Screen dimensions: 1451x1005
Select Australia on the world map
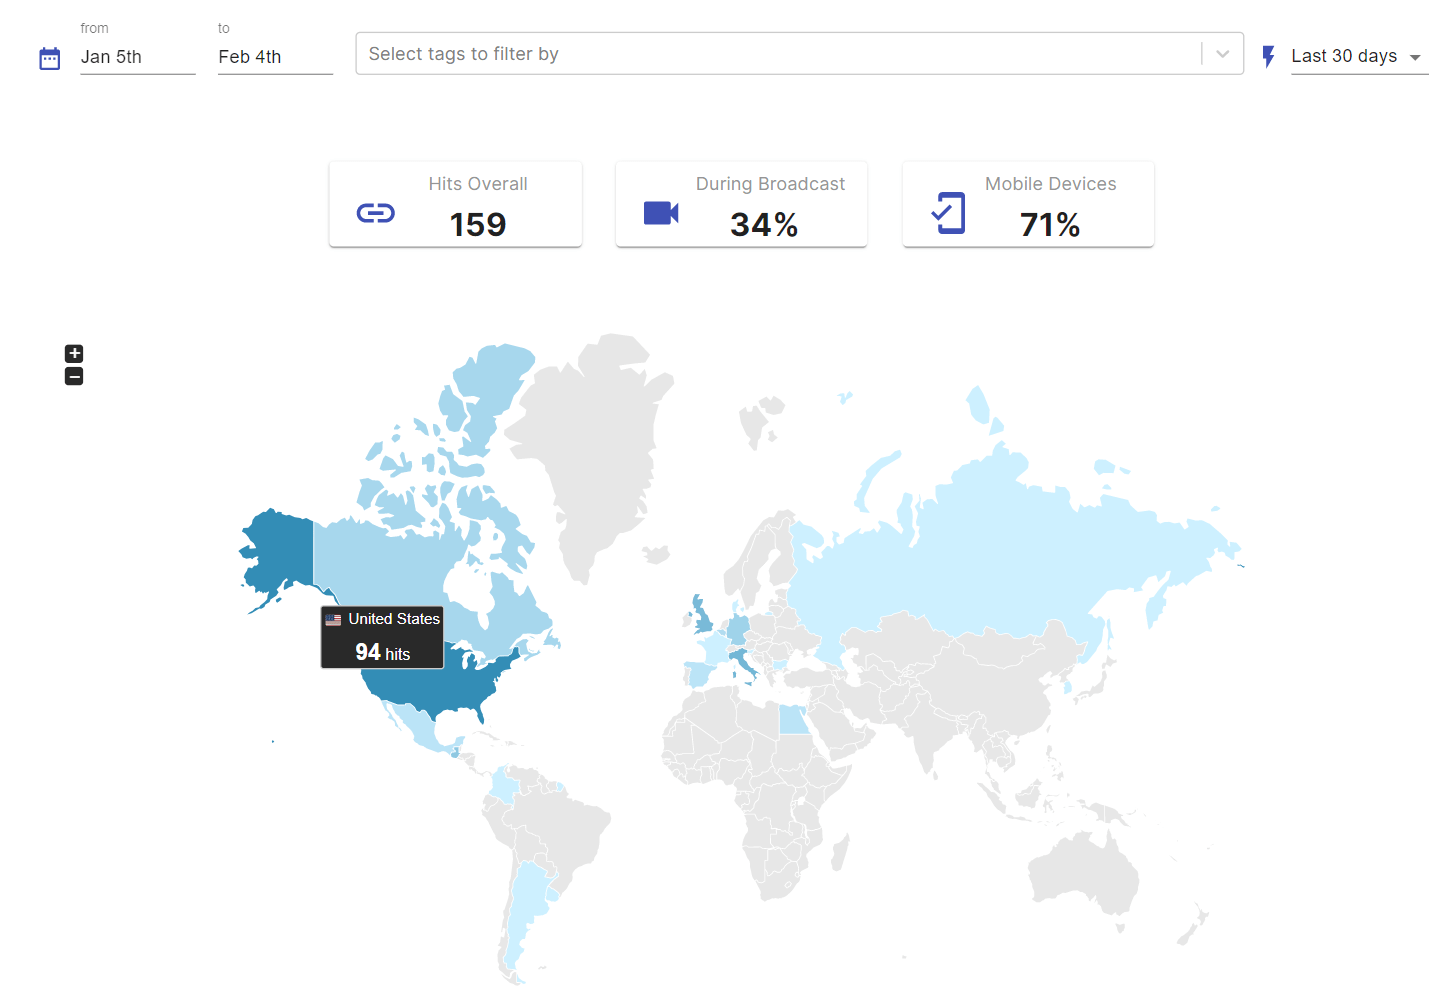tap(1085, 872)
